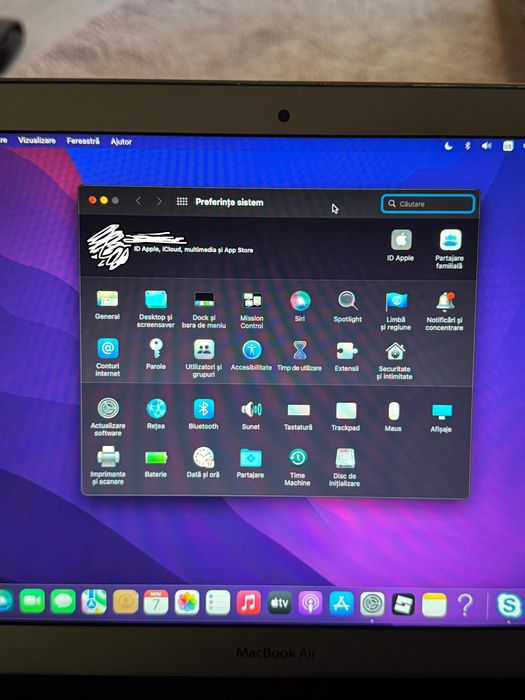Open Reminders from the Dock
The width and height of the screenshot is (525, 700).
218,603
